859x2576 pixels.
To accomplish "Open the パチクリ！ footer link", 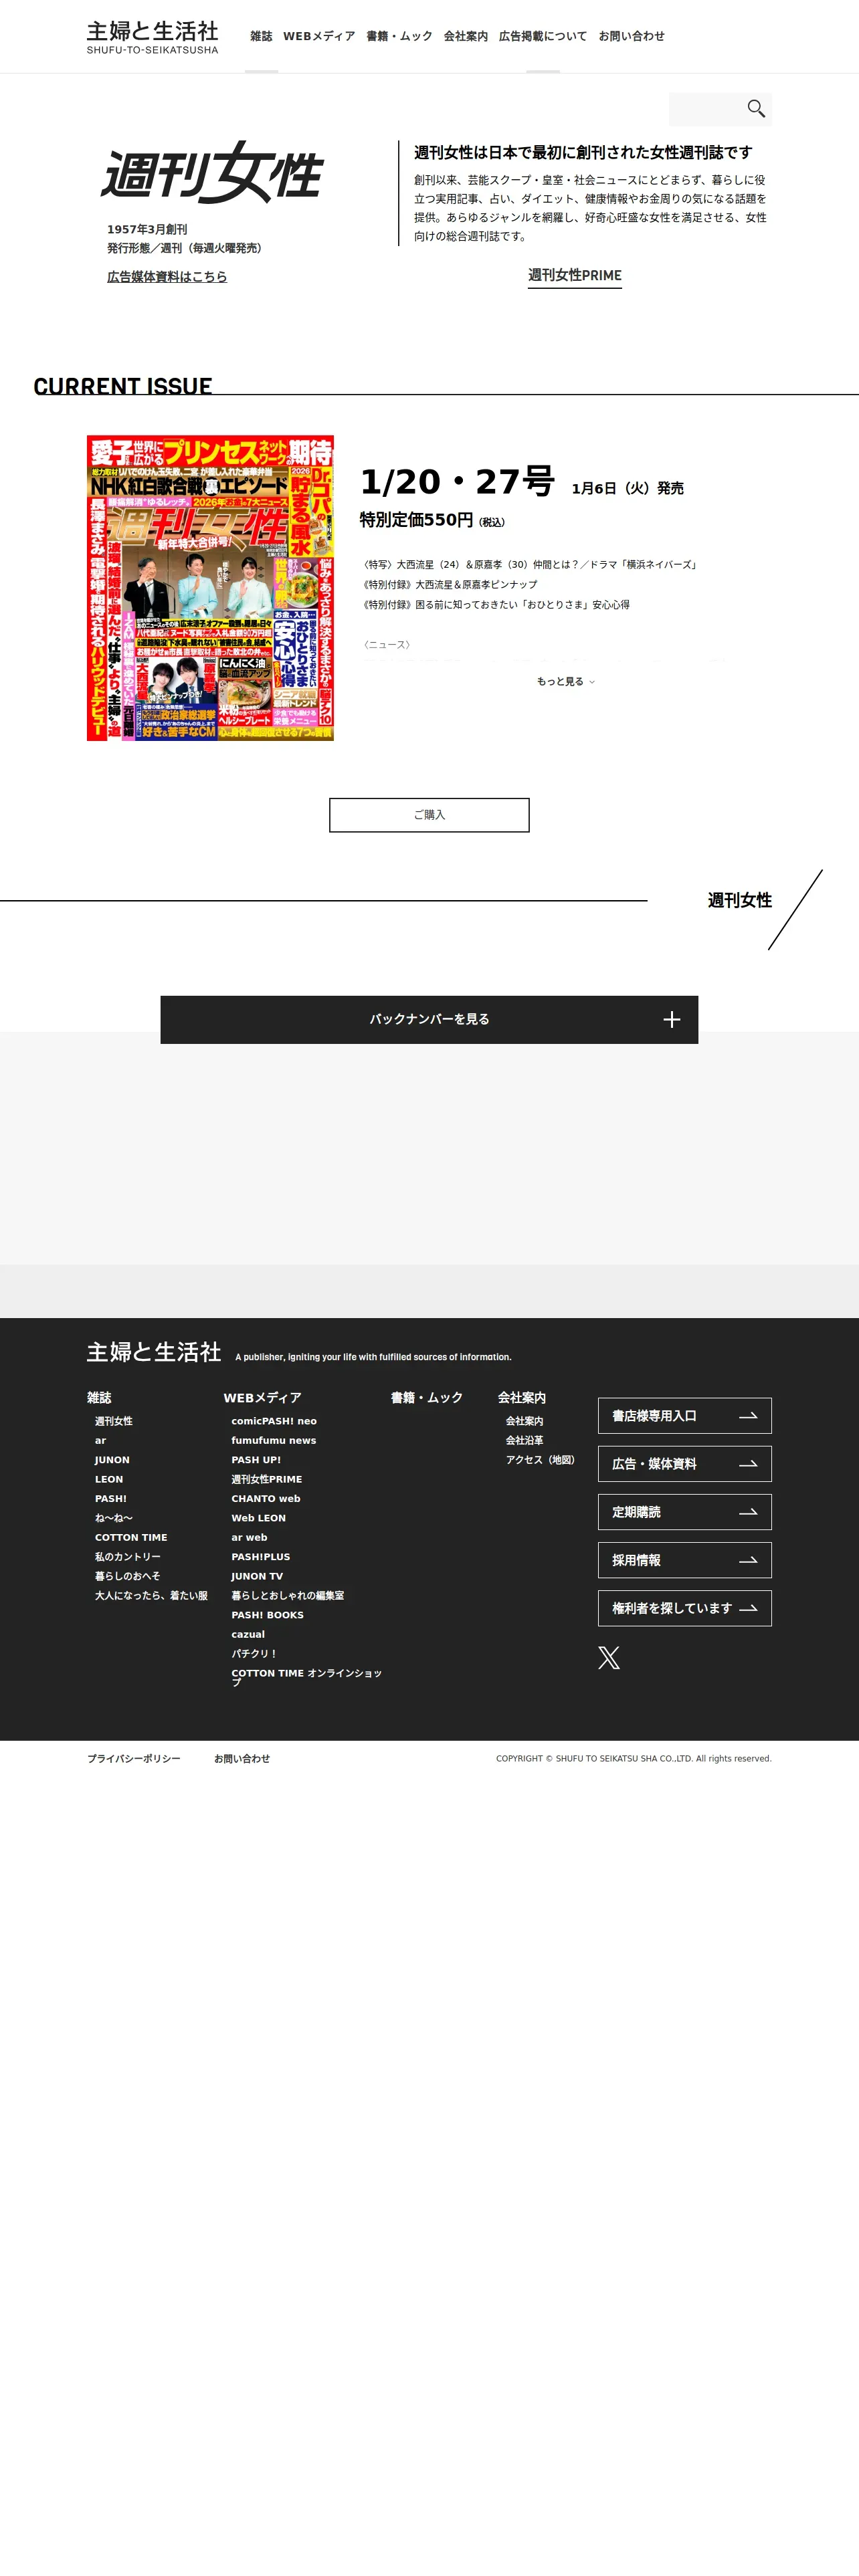I will pyautogui.click(x=254, y=1653).
